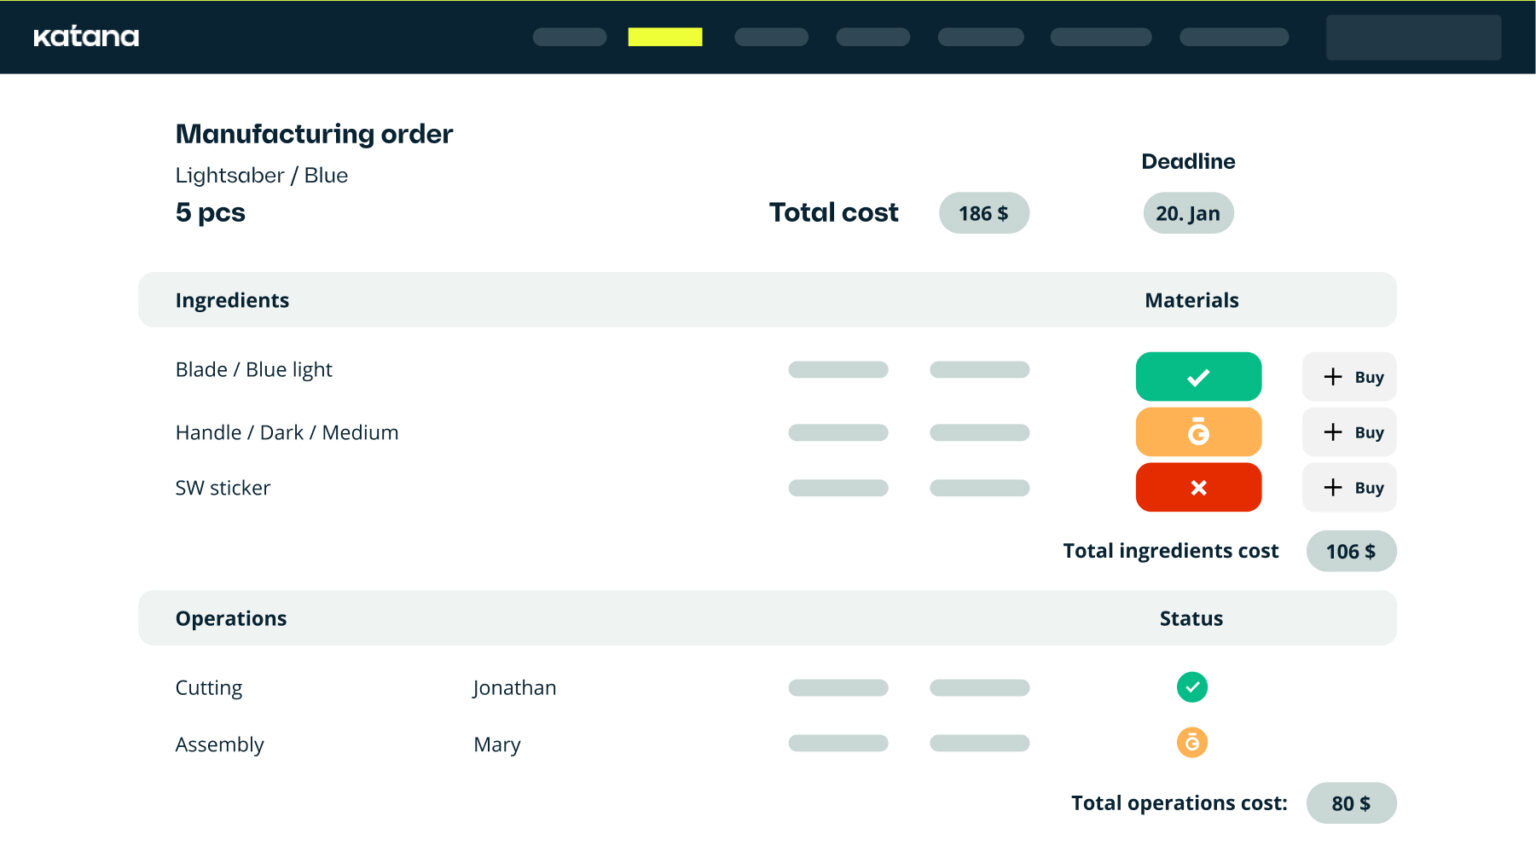Viewport: 1536px width, 863px height.
Task: Click the highlighted yellow navigation item
Action: [665, 37]
